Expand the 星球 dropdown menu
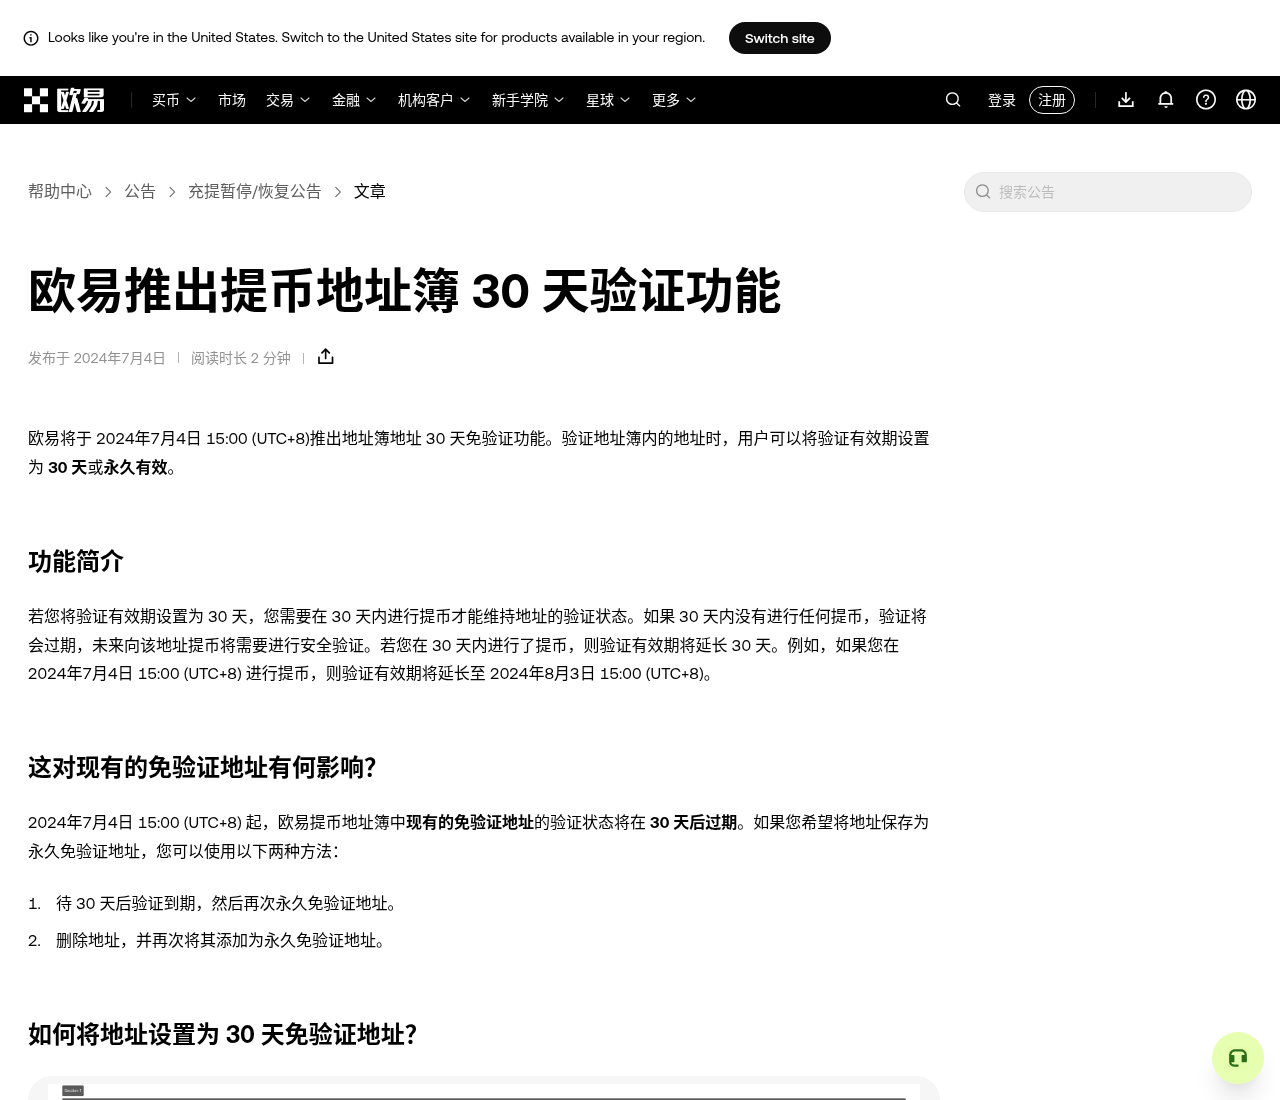This screenshot has width=1280, height=1100. [608, 100]
